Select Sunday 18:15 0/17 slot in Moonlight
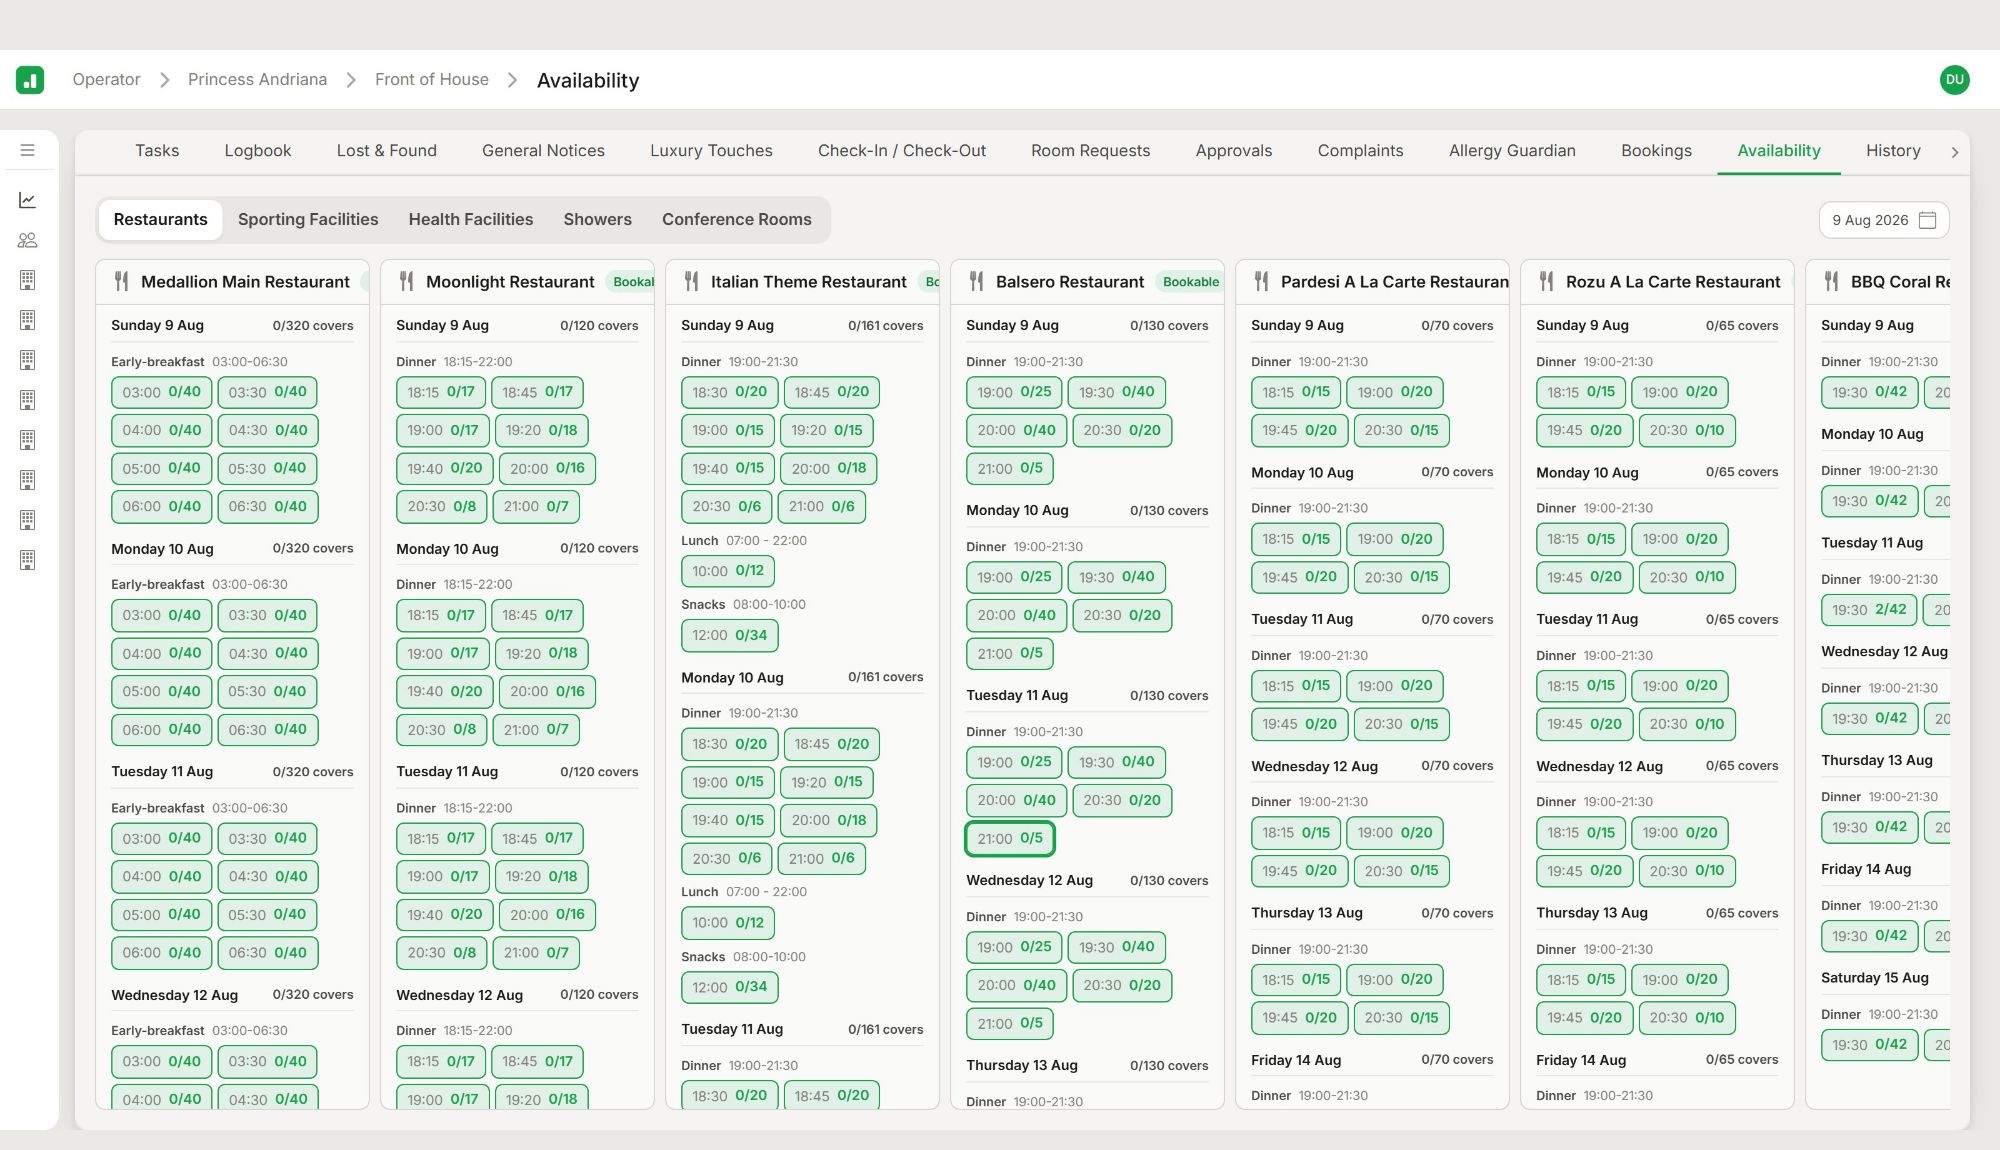The width and height of the screenshot is (2000, 1150). [440, 392]
